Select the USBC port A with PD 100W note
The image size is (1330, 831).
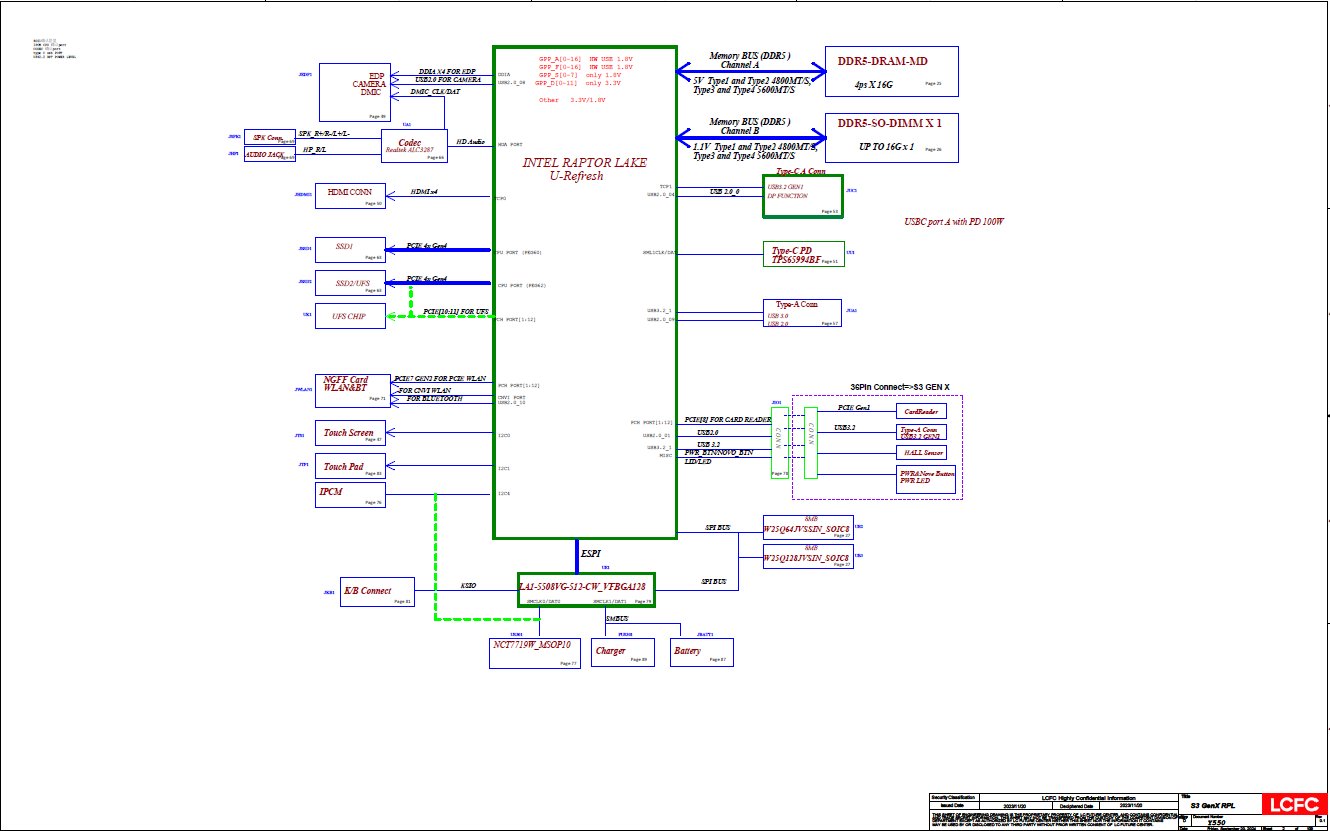(954, 221)
